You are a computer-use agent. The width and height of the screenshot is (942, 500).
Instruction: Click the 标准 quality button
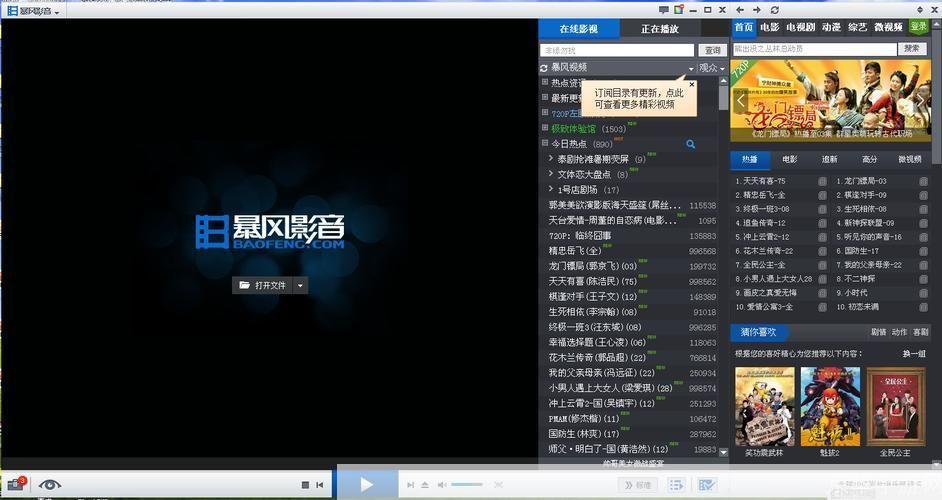637,485
